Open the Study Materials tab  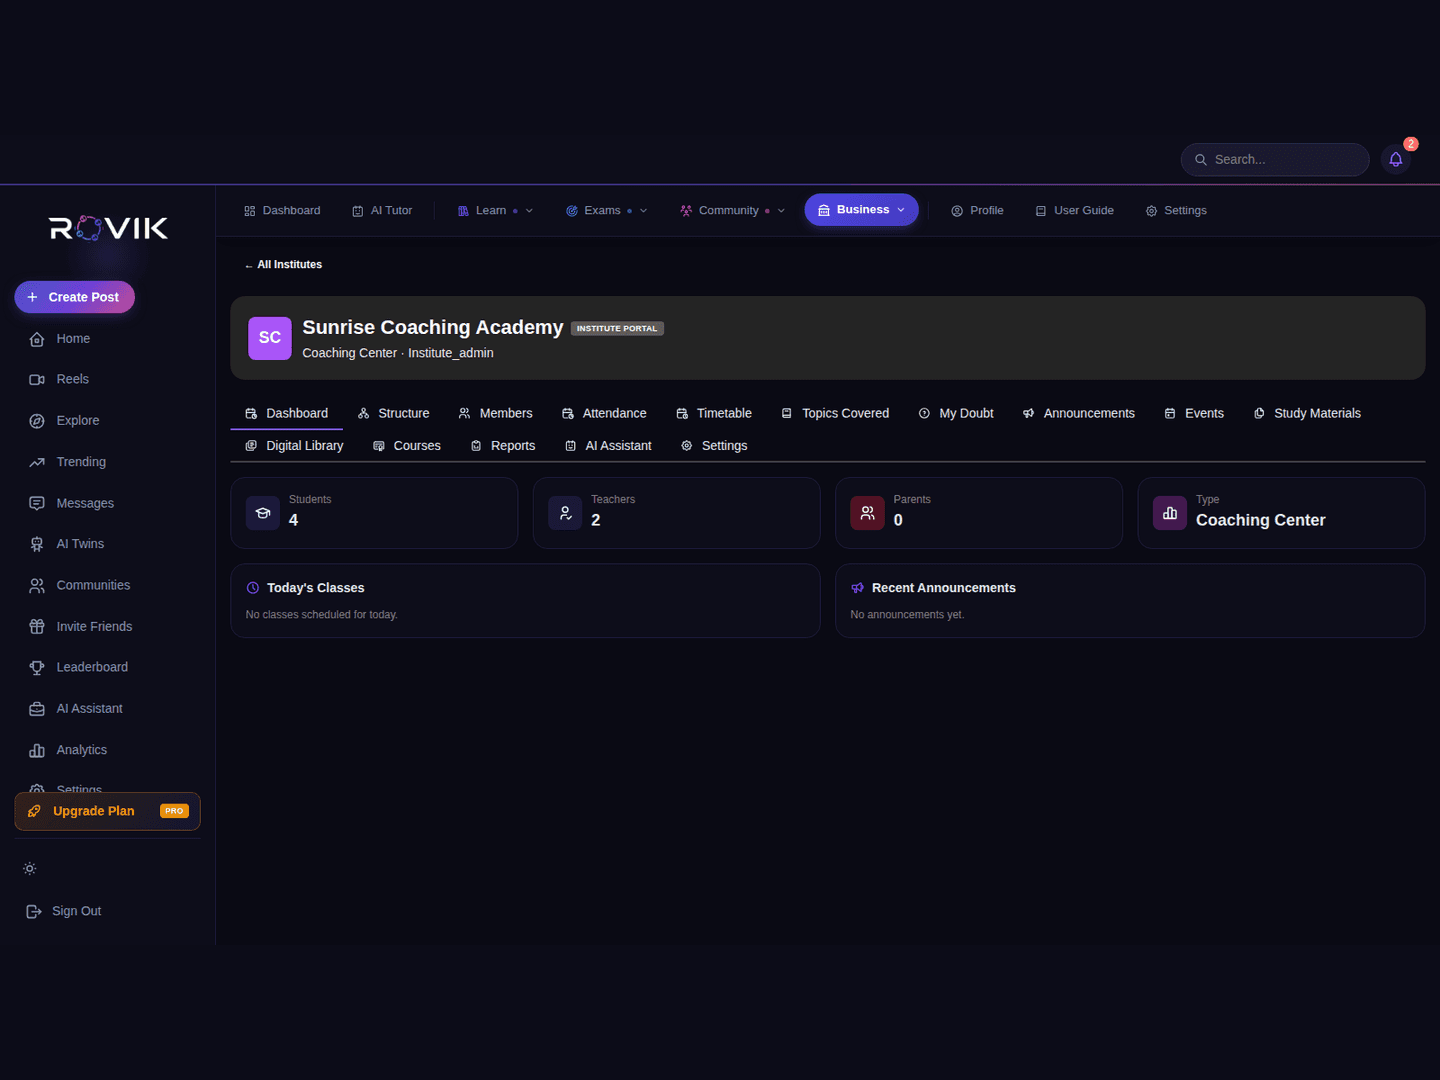(x=1307, y=413)
